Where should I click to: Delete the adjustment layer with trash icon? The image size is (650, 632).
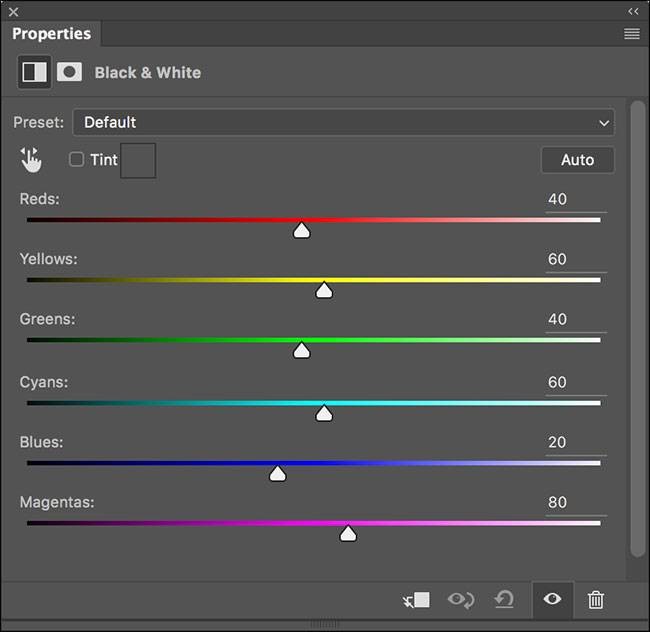(x=596, y=600)
